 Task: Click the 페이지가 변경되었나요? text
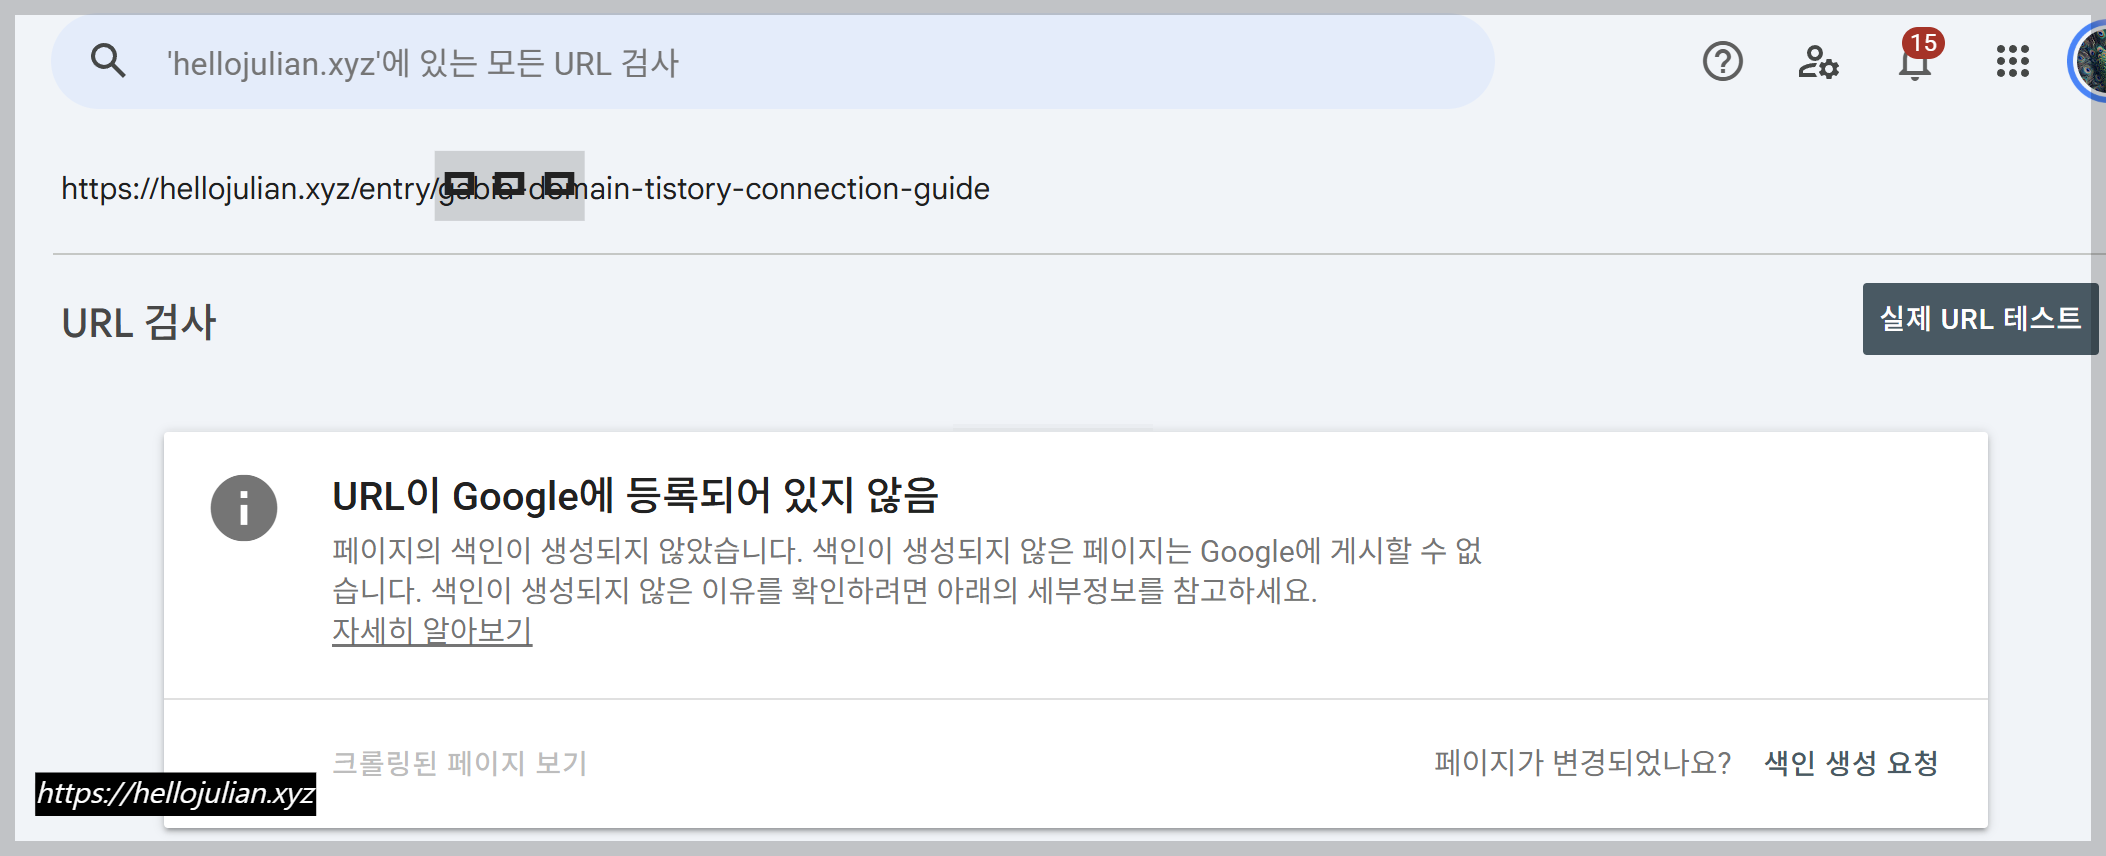coord(1582,763)
